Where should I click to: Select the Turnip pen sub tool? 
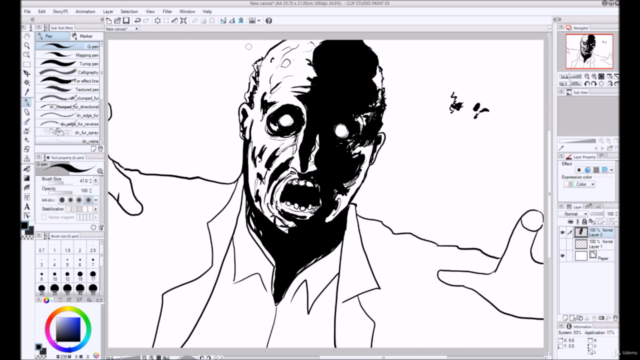[68, 64]
